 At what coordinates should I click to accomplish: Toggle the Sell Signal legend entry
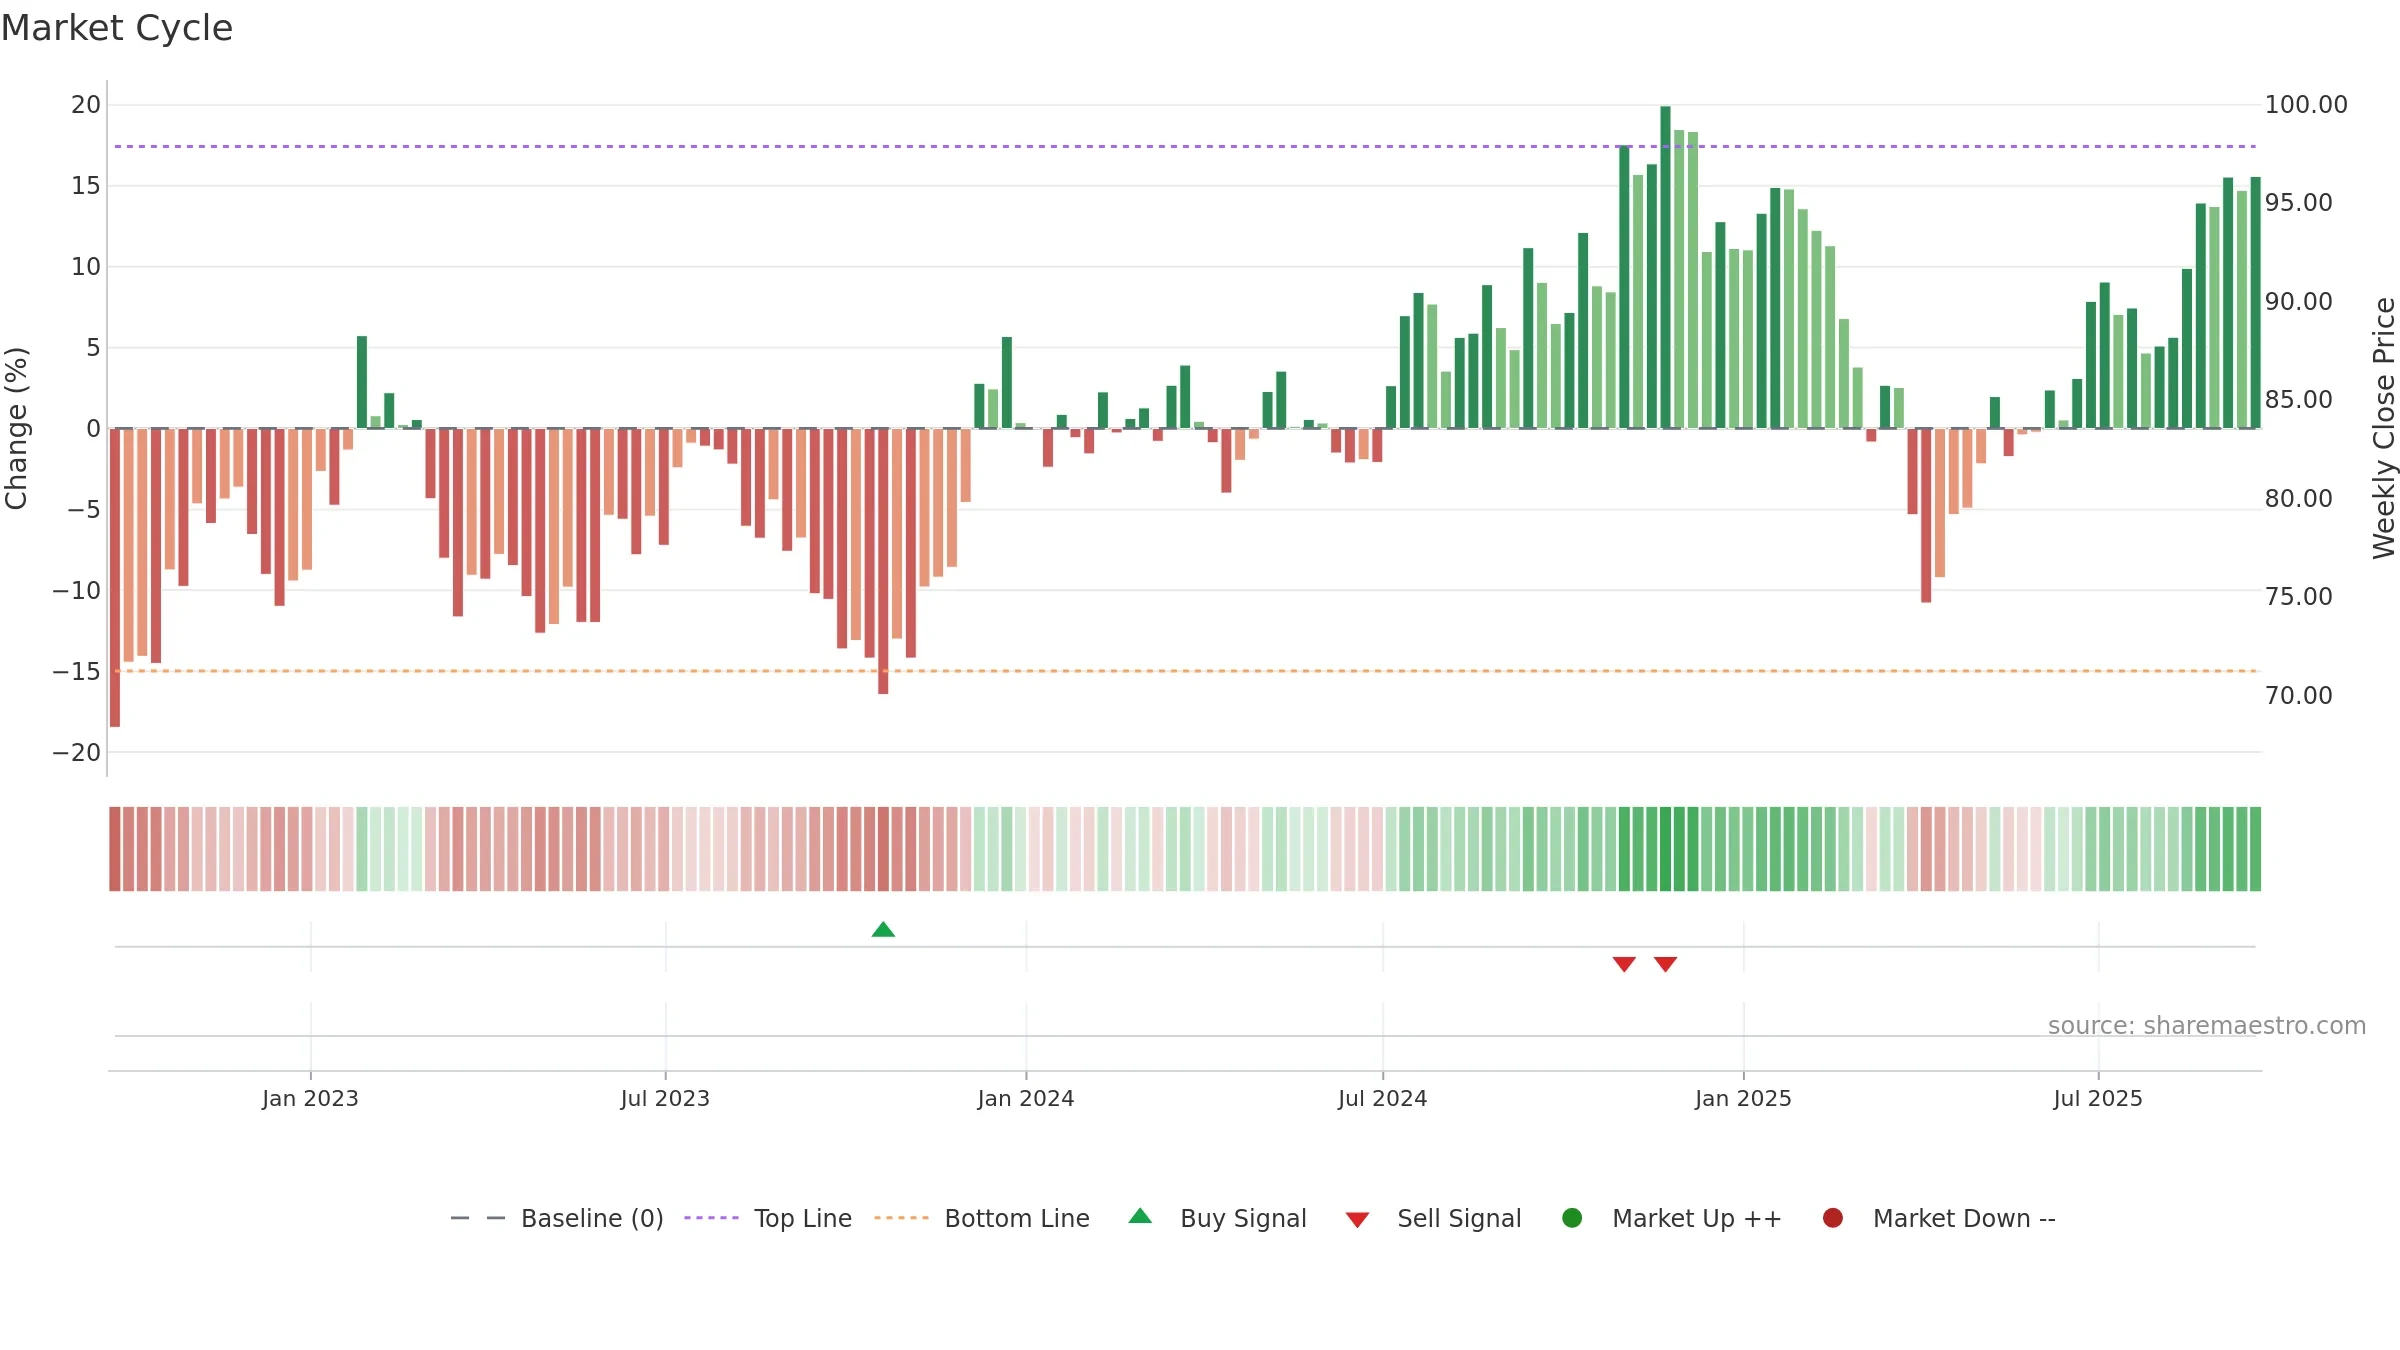pyautogui.click(x=1433, y=1218)
